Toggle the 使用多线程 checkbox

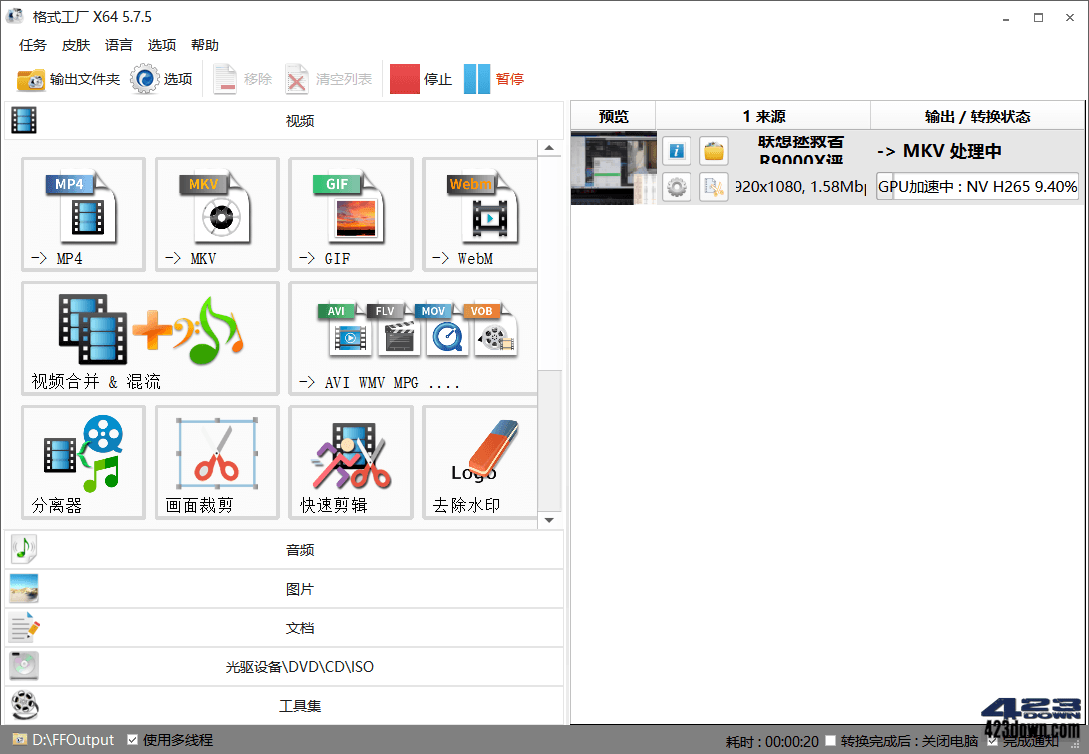133,740
